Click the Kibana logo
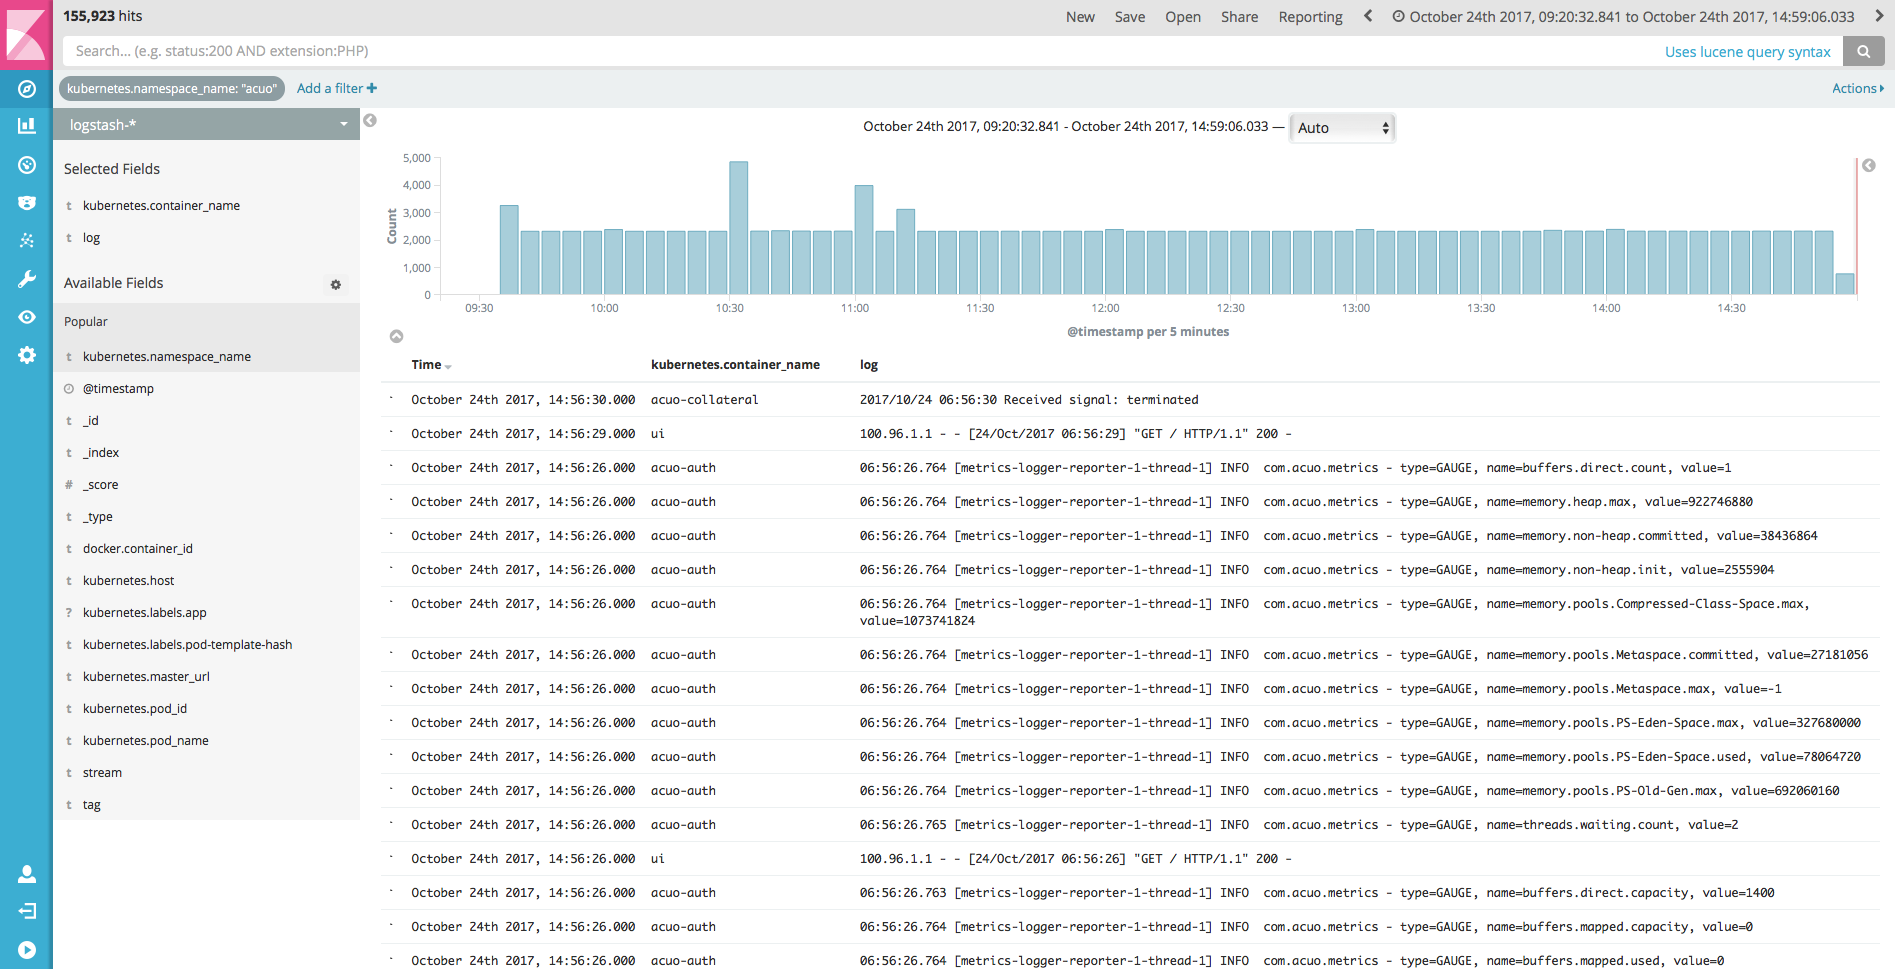This screenshot has width=1895, height=969. (x=26, y=34)
